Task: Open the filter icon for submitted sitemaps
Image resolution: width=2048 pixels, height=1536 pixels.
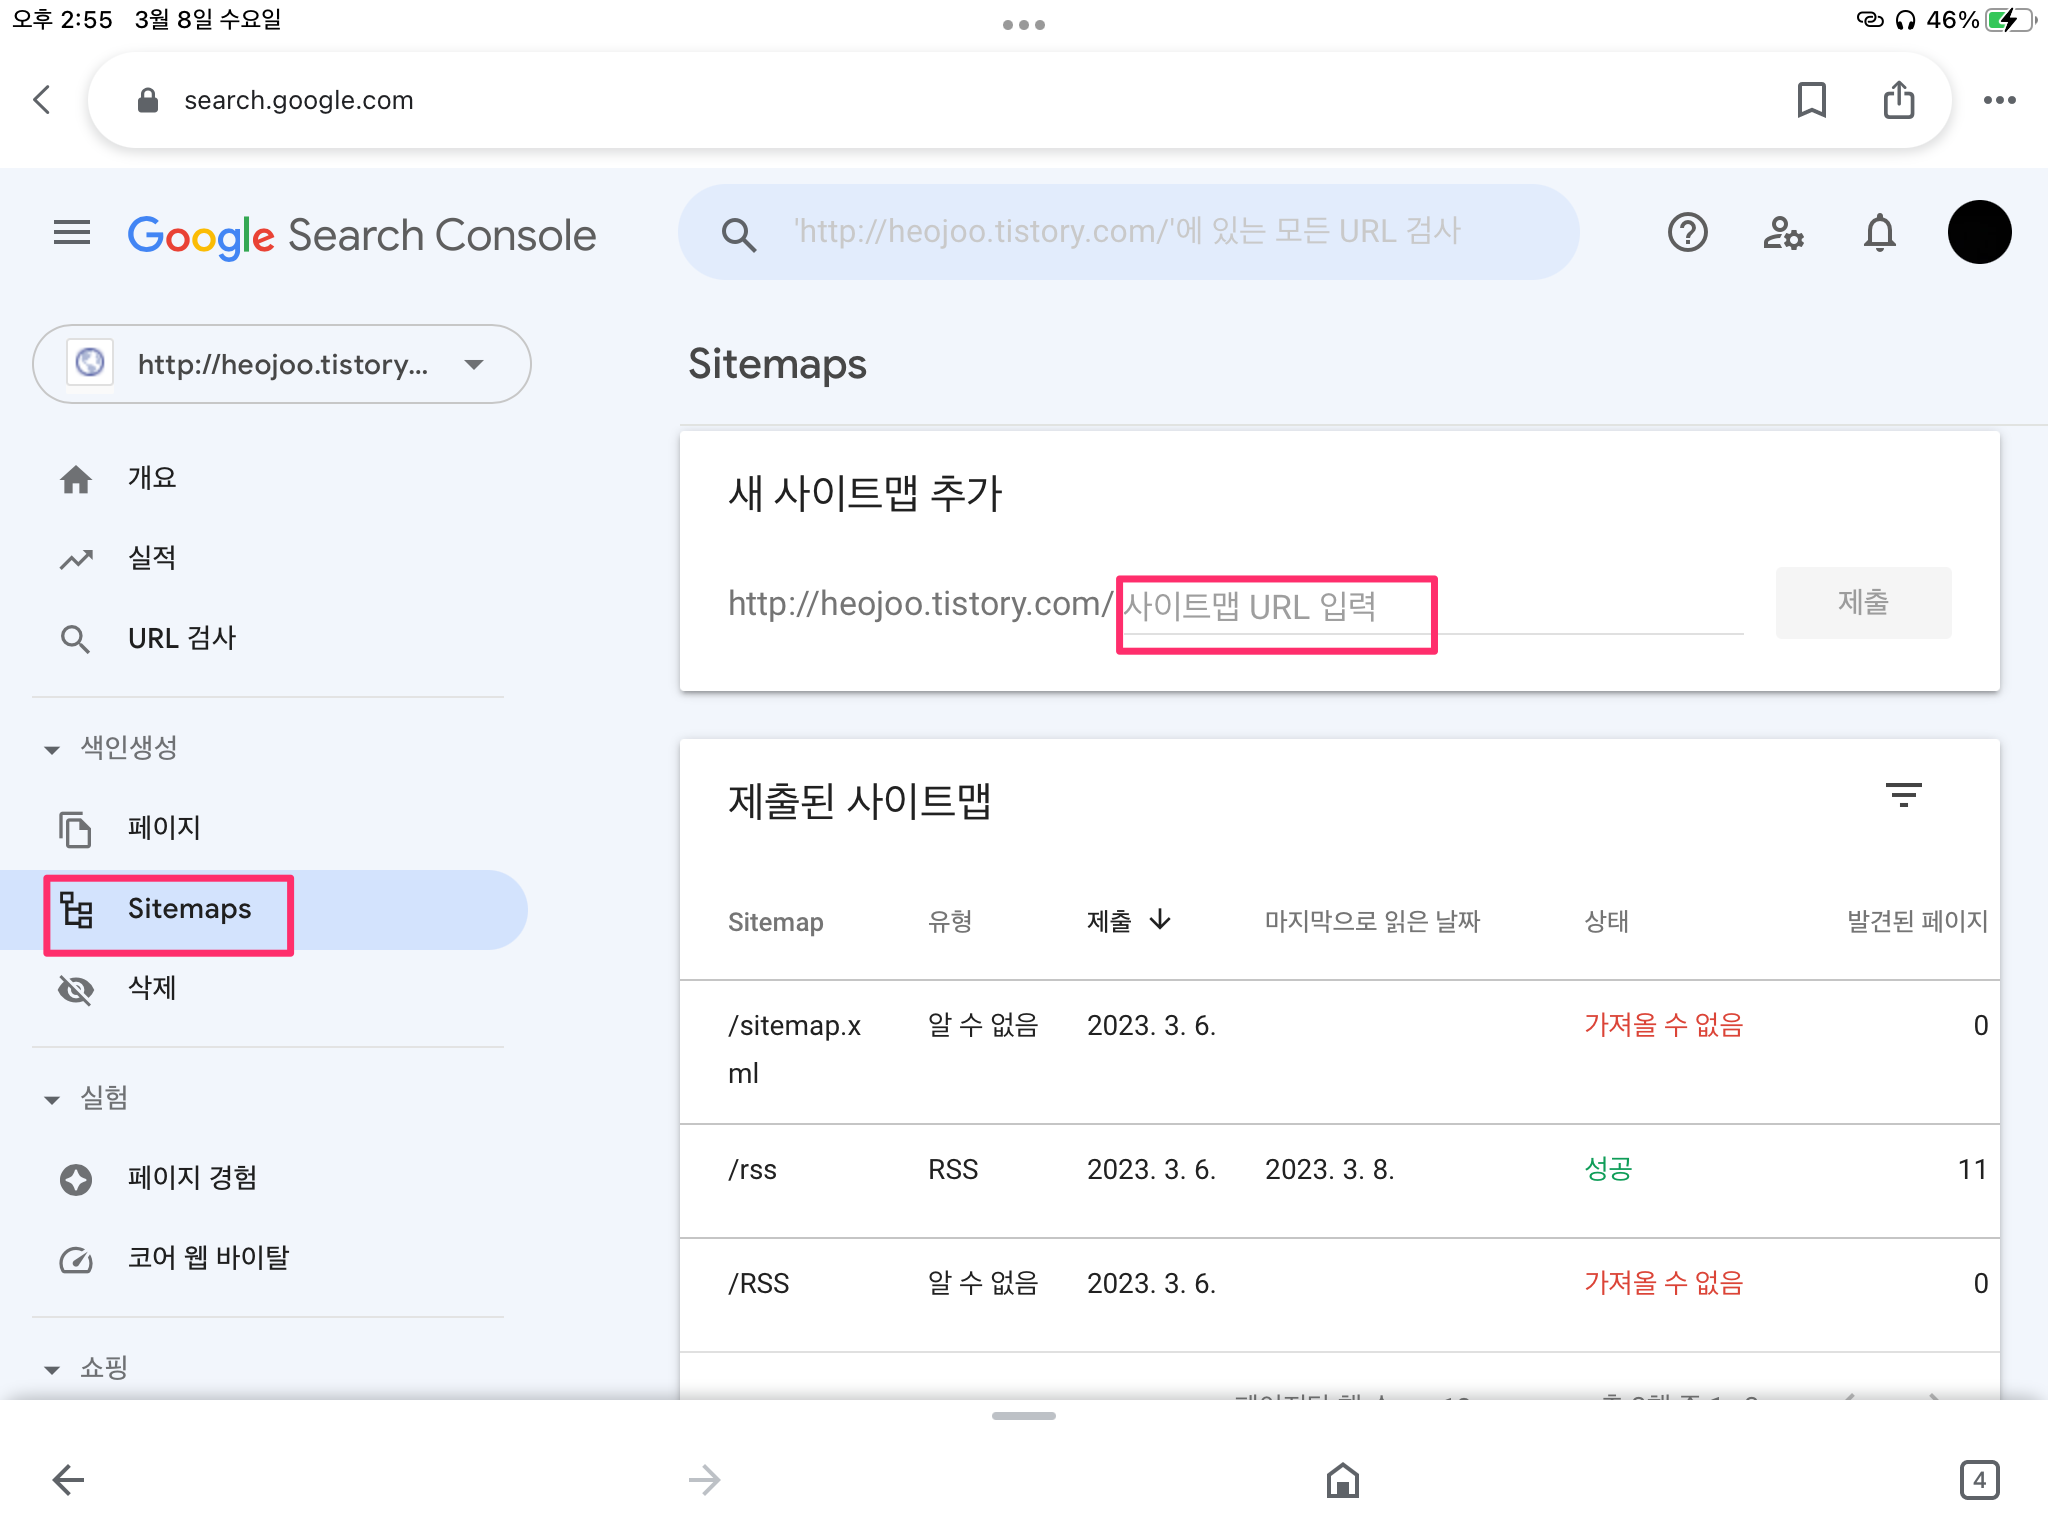Action: click(x=1903, y=795)
